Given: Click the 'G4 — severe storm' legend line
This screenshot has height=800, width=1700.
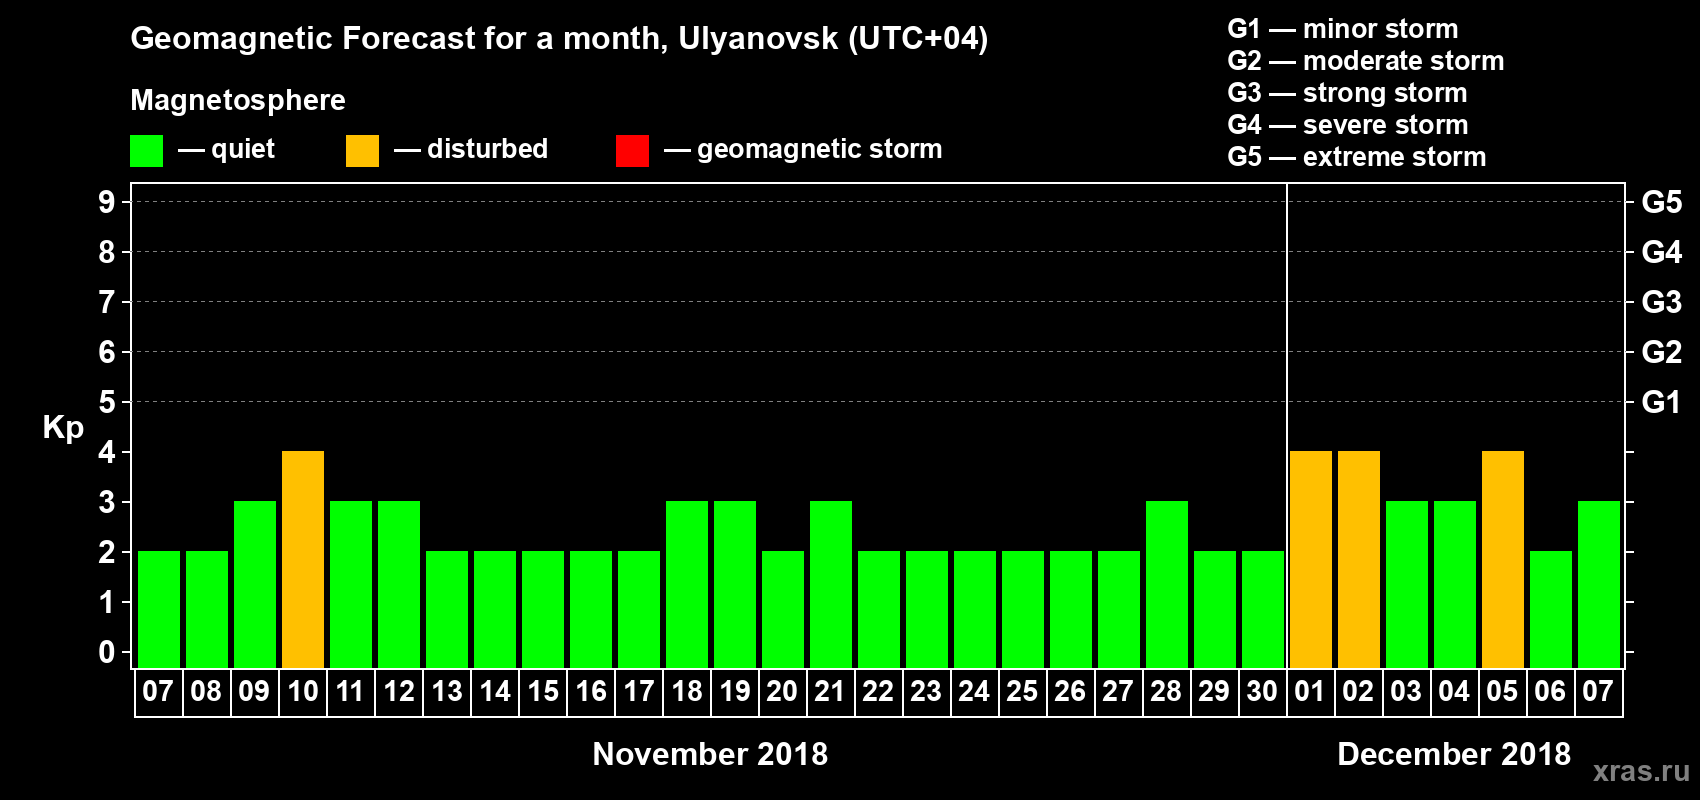Looking at the screenshot, I should [1348, 125].
